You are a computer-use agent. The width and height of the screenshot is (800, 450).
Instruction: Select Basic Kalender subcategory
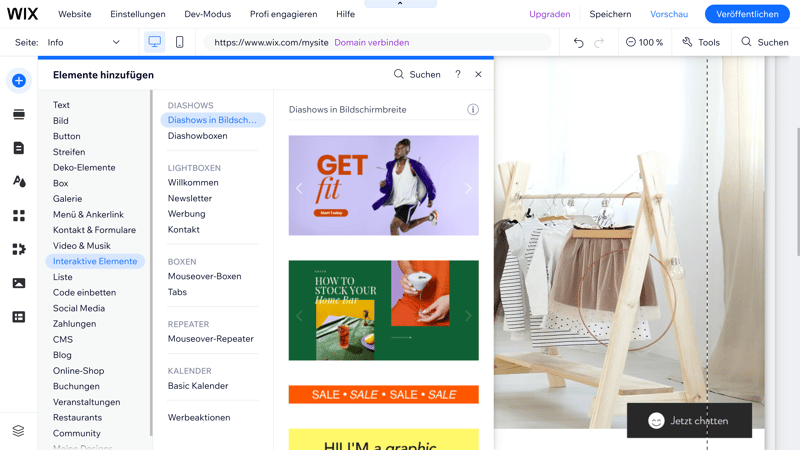(198, 386)
